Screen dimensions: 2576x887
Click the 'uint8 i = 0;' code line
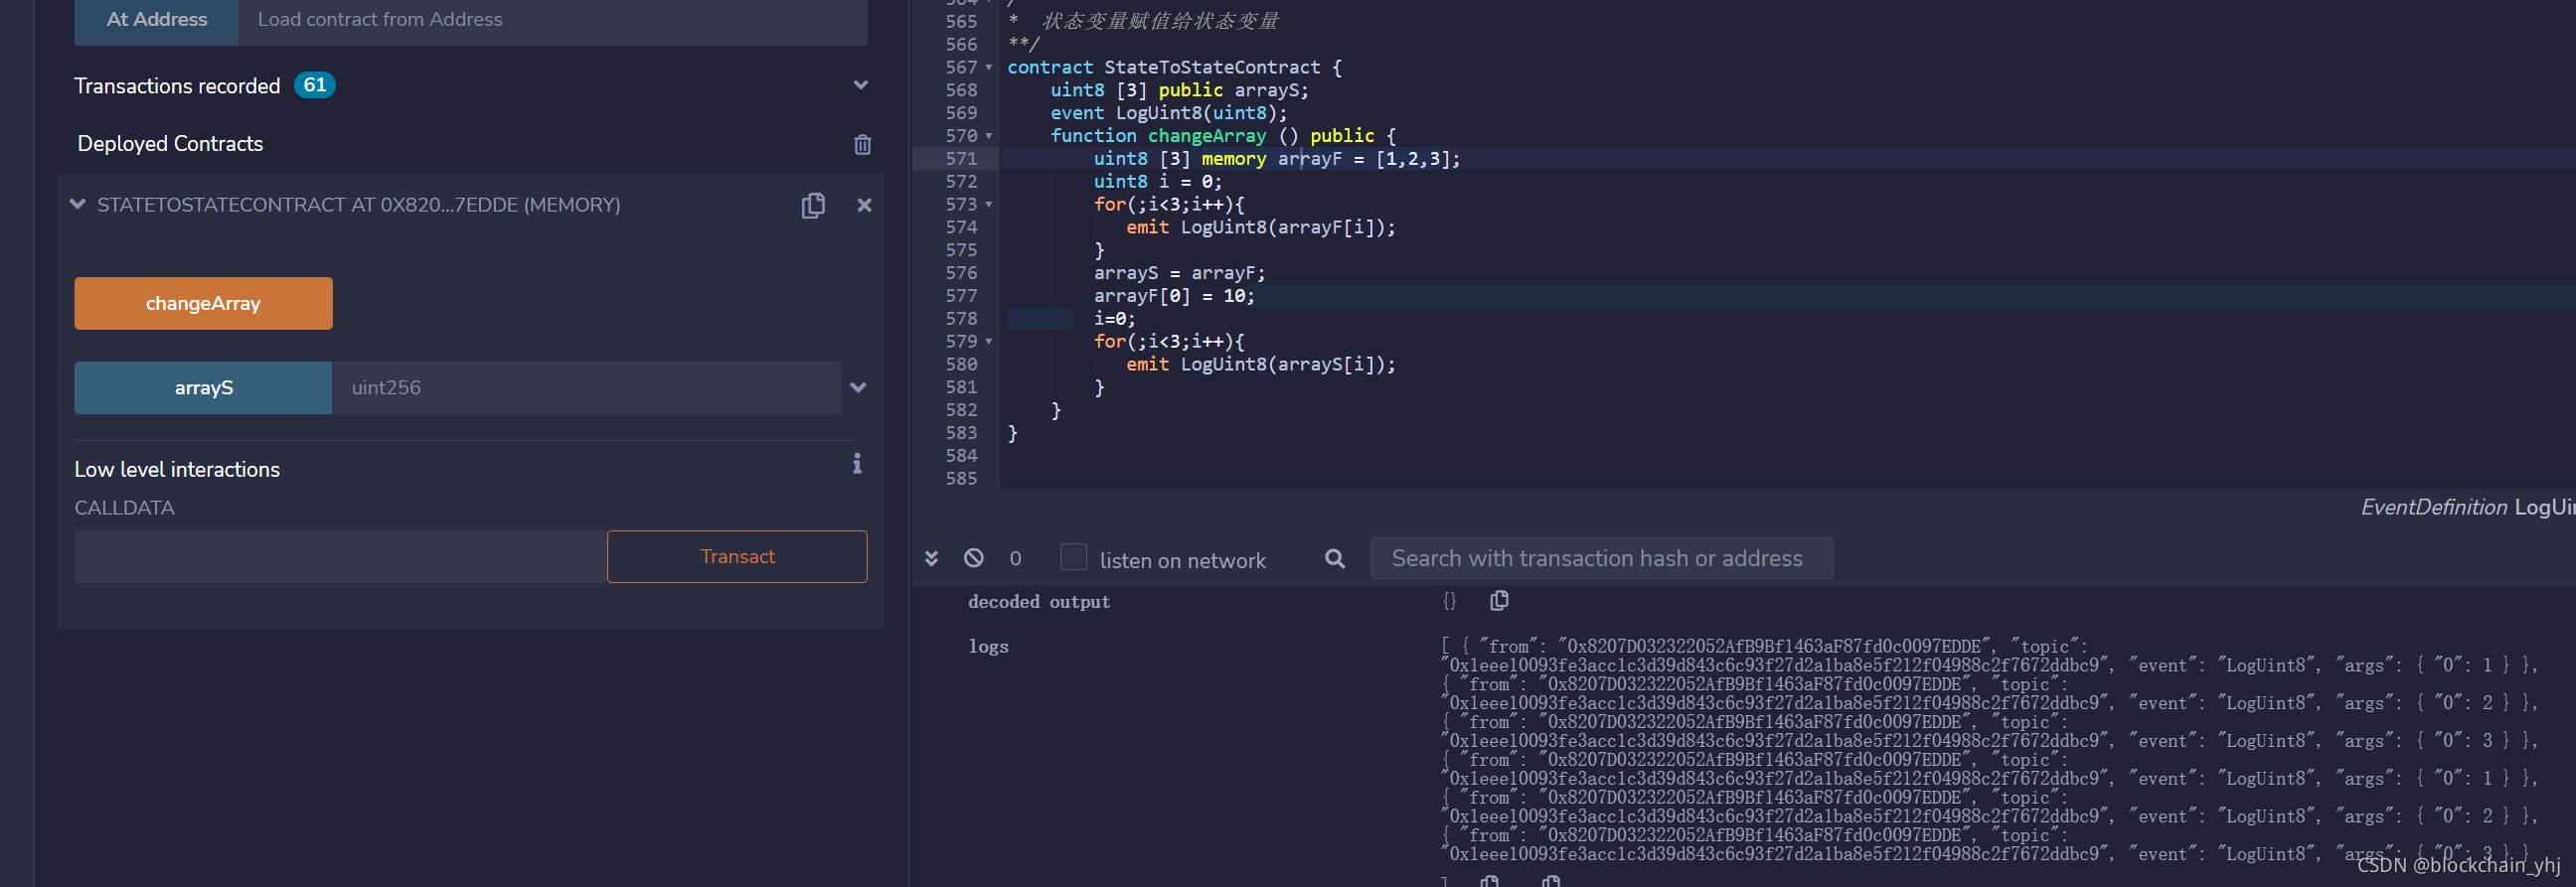coord(1157,182)
